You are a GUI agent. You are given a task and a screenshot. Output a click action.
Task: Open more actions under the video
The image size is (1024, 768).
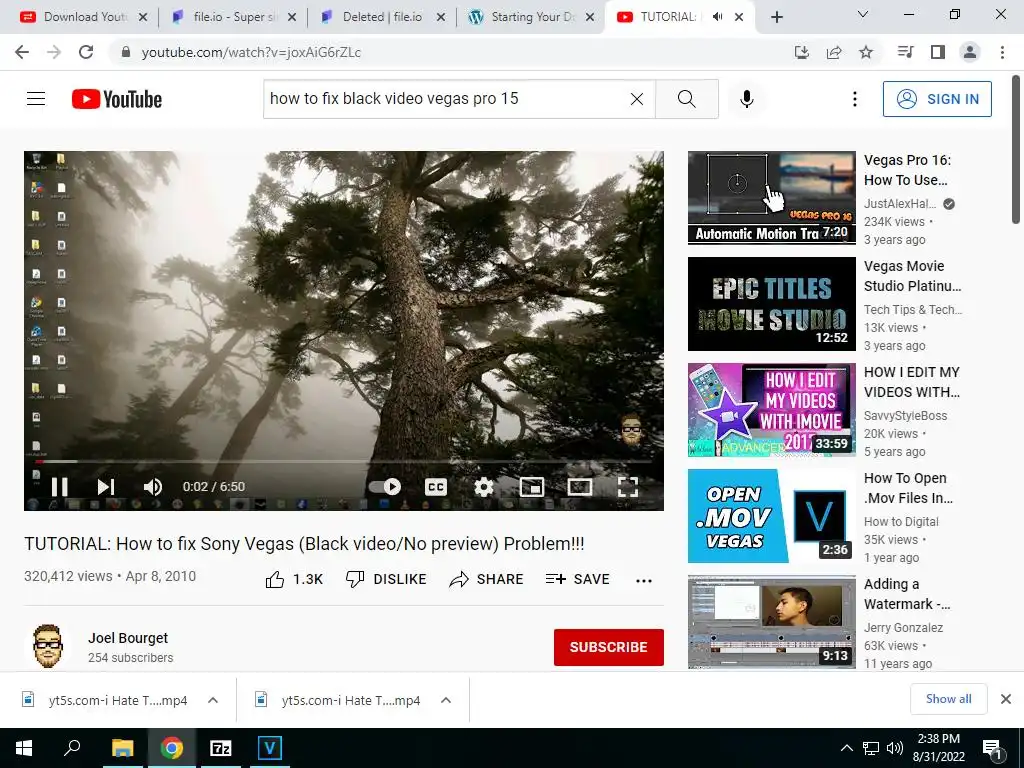(644, 581)
